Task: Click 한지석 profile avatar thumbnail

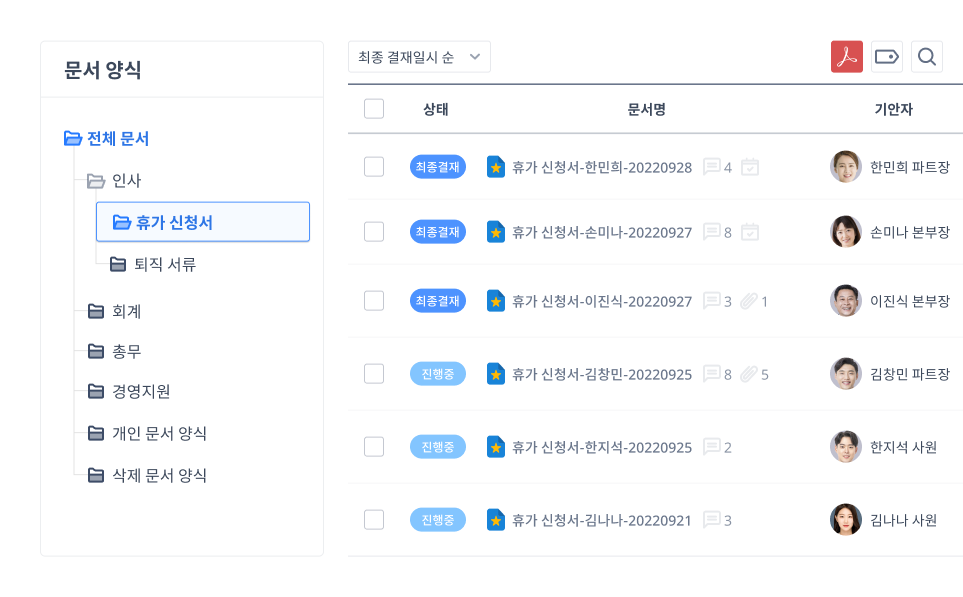Action: tap(845, 447)
